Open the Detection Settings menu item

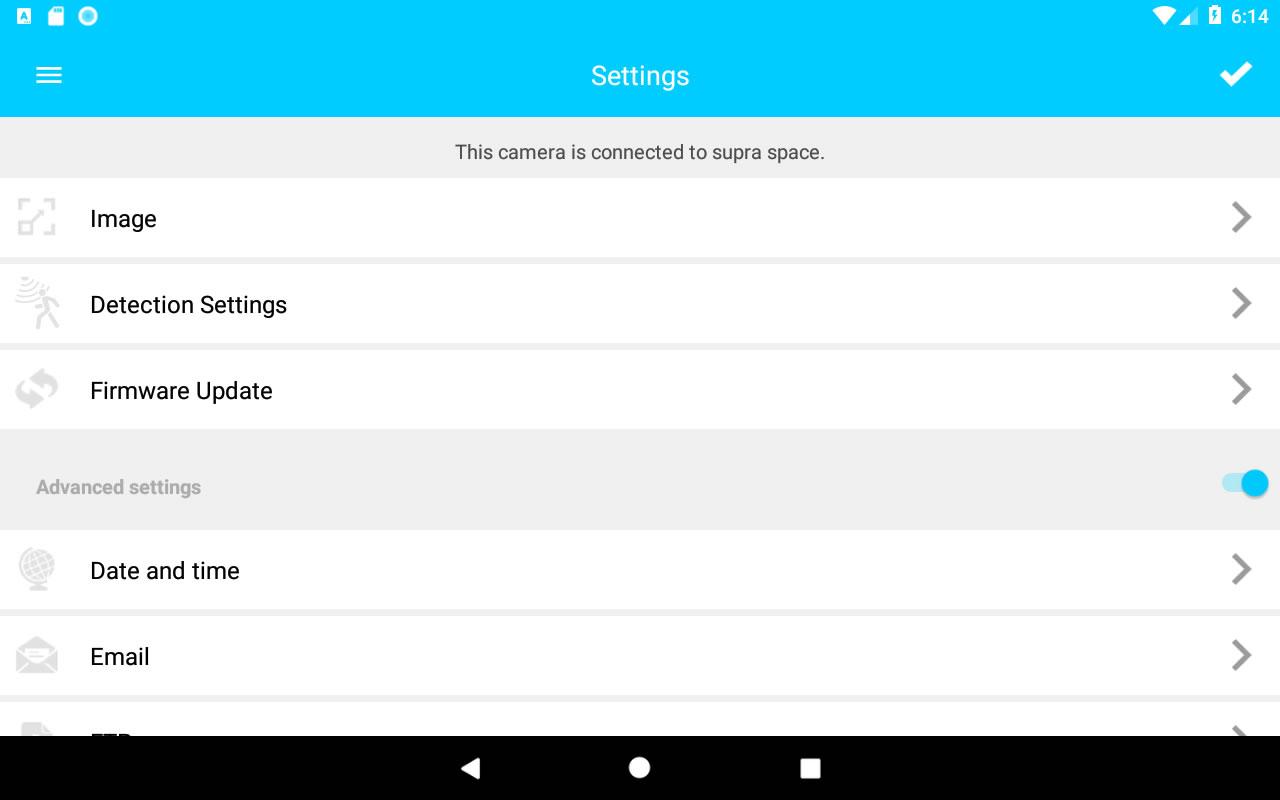click(x=640, y=304)
